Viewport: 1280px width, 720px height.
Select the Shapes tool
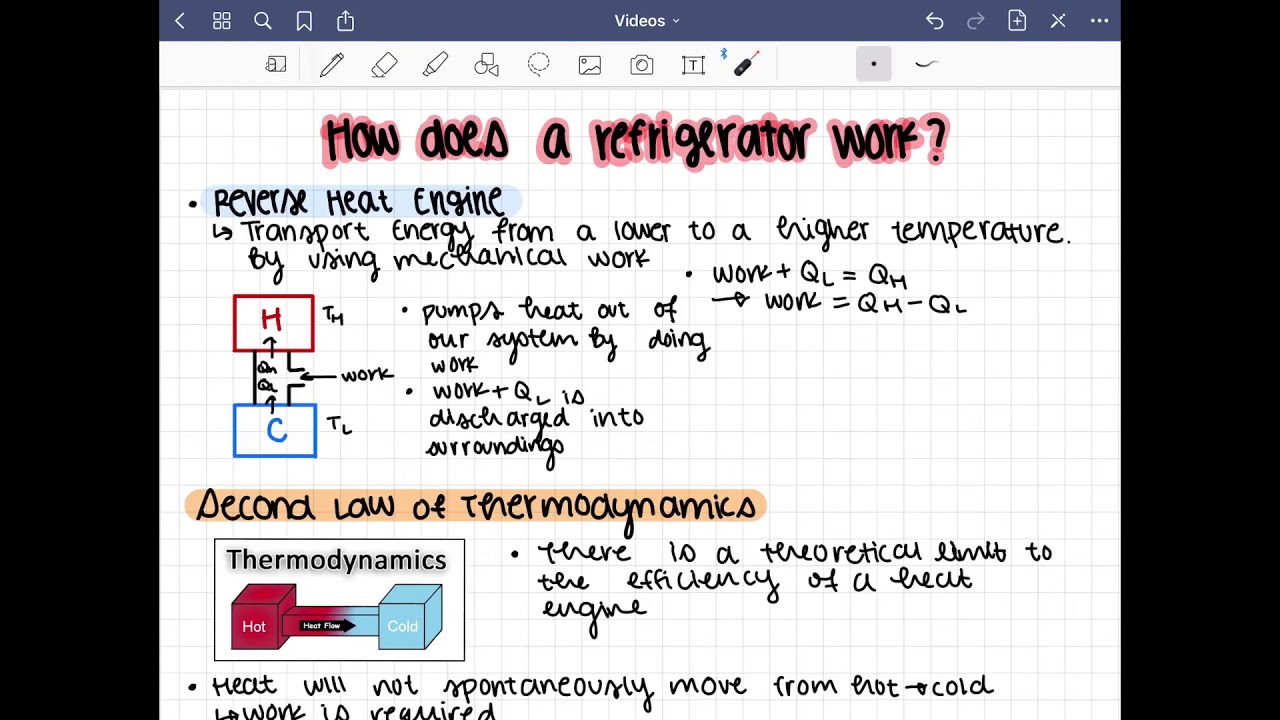pyautogui.click(x=487, y=65)
